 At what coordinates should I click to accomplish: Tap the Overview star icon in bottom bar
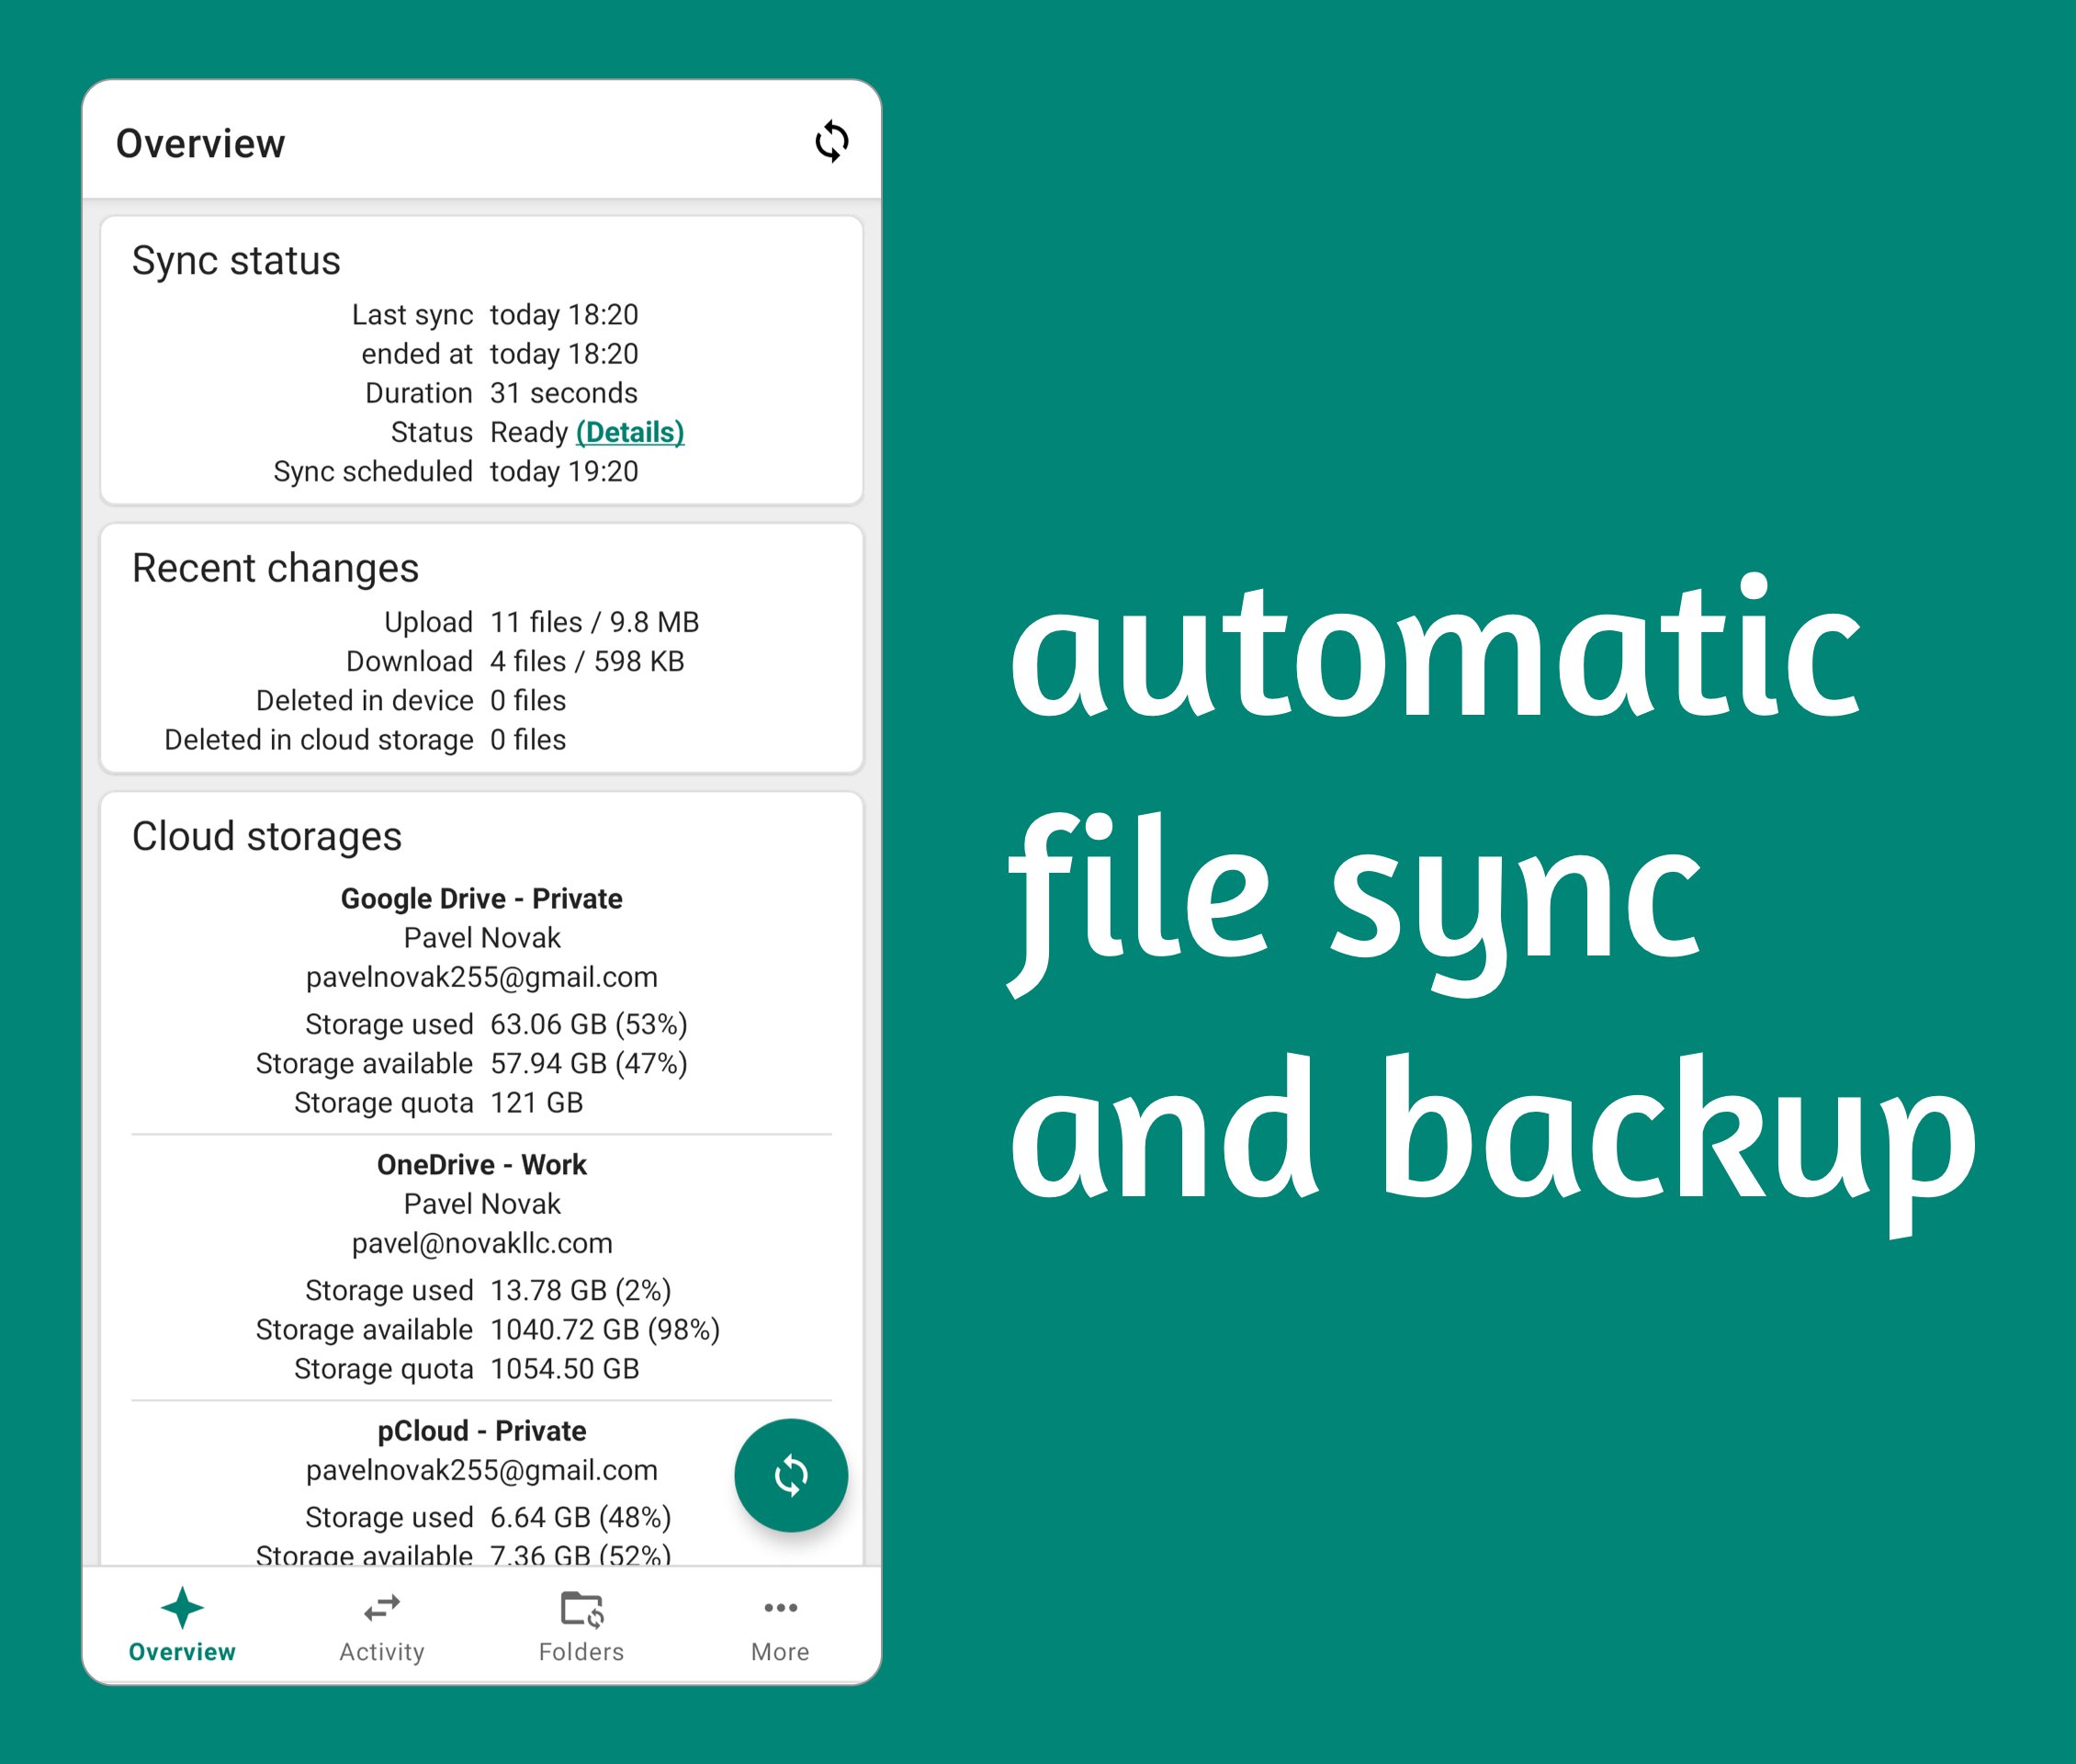coord(182,1608)
